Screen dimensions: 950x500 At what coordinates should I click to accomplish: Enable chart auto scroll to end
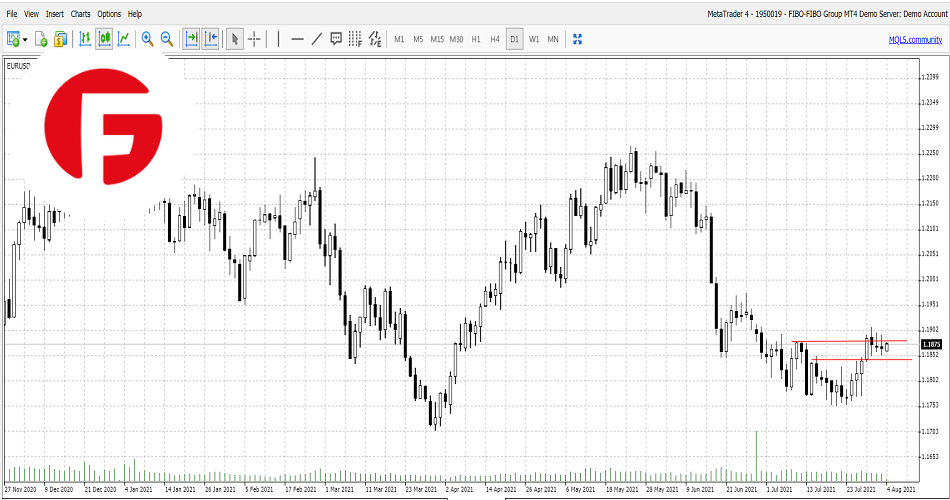coord(191,39)
